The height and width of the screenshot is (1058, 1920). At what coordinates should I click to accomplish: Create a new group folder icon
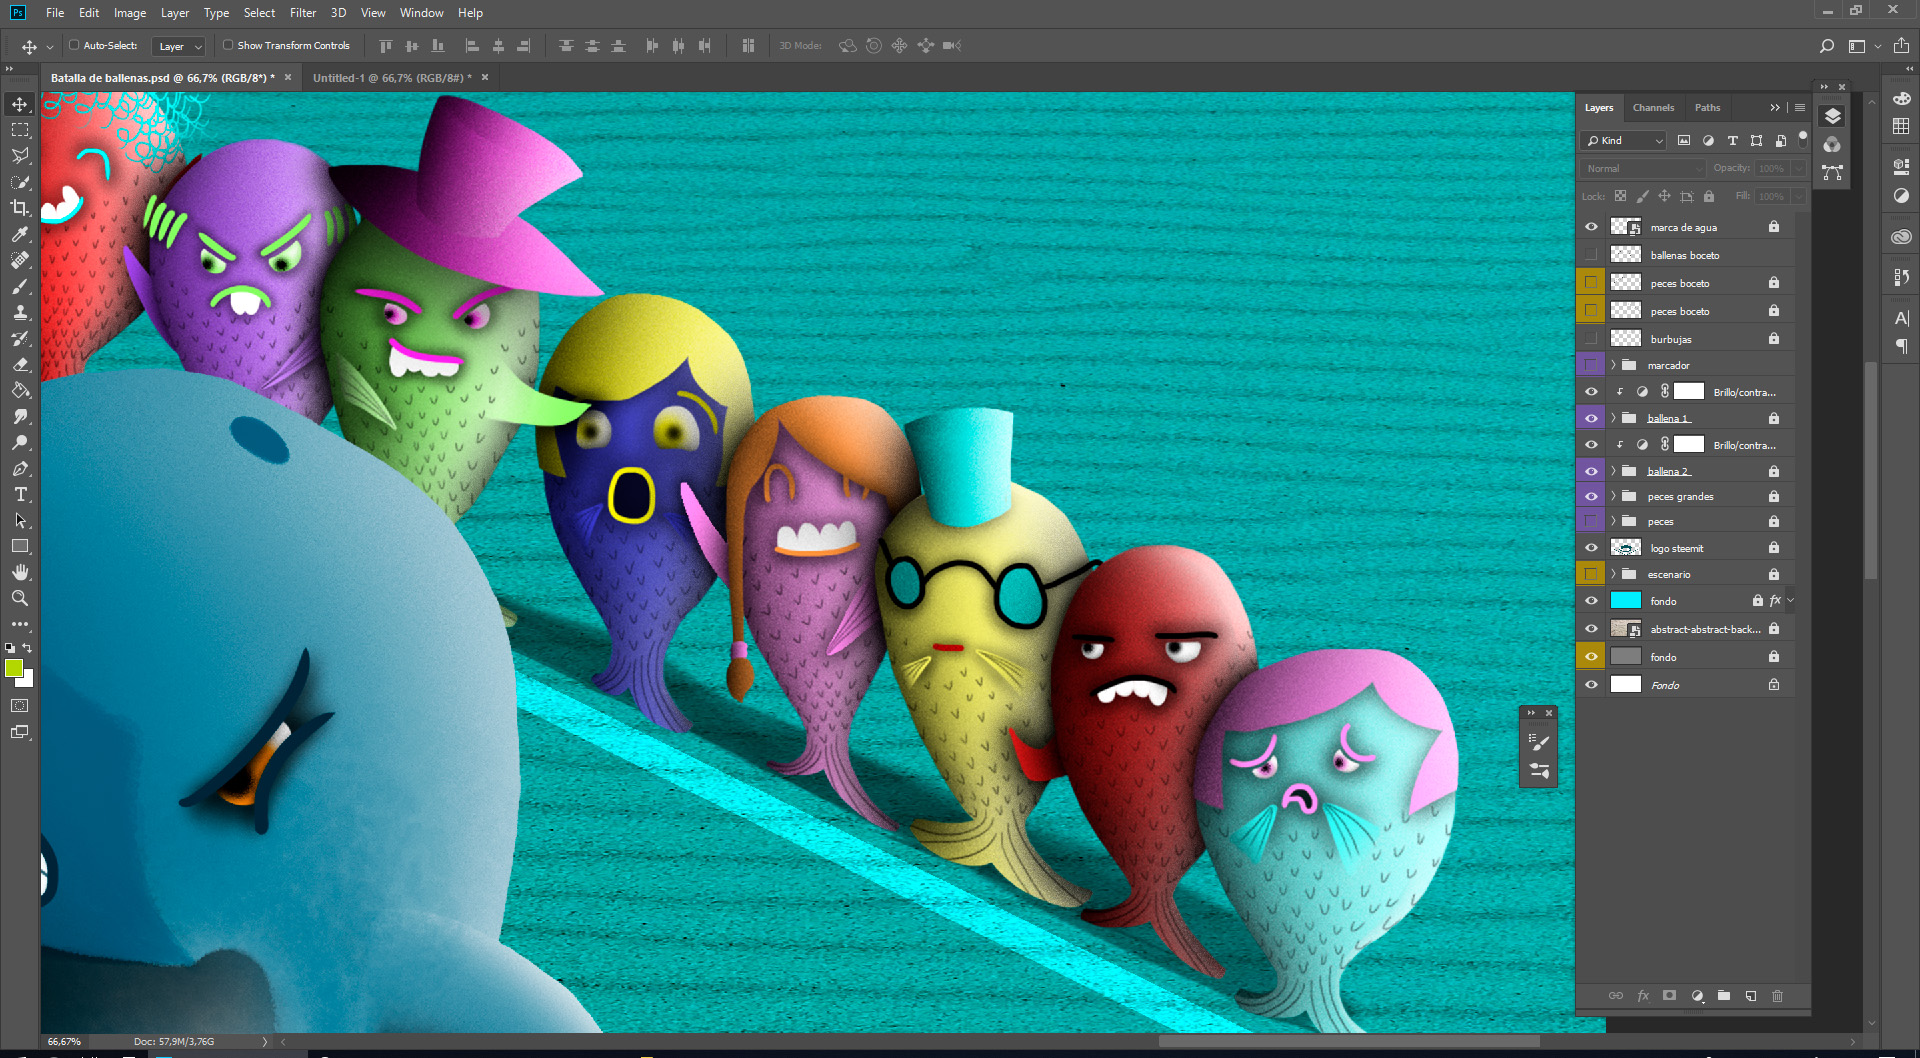[x=1724, y=996]
